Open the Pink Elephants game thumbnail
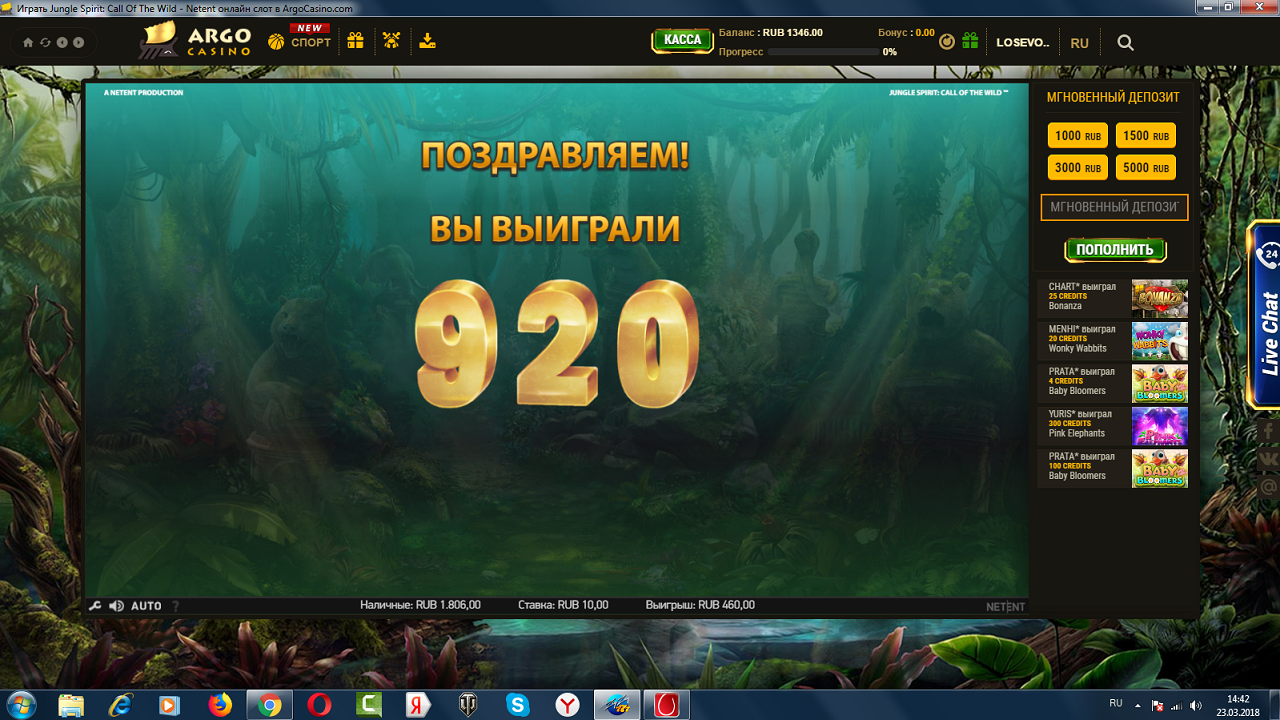 pyautogui.click(x=1159, y=426)
